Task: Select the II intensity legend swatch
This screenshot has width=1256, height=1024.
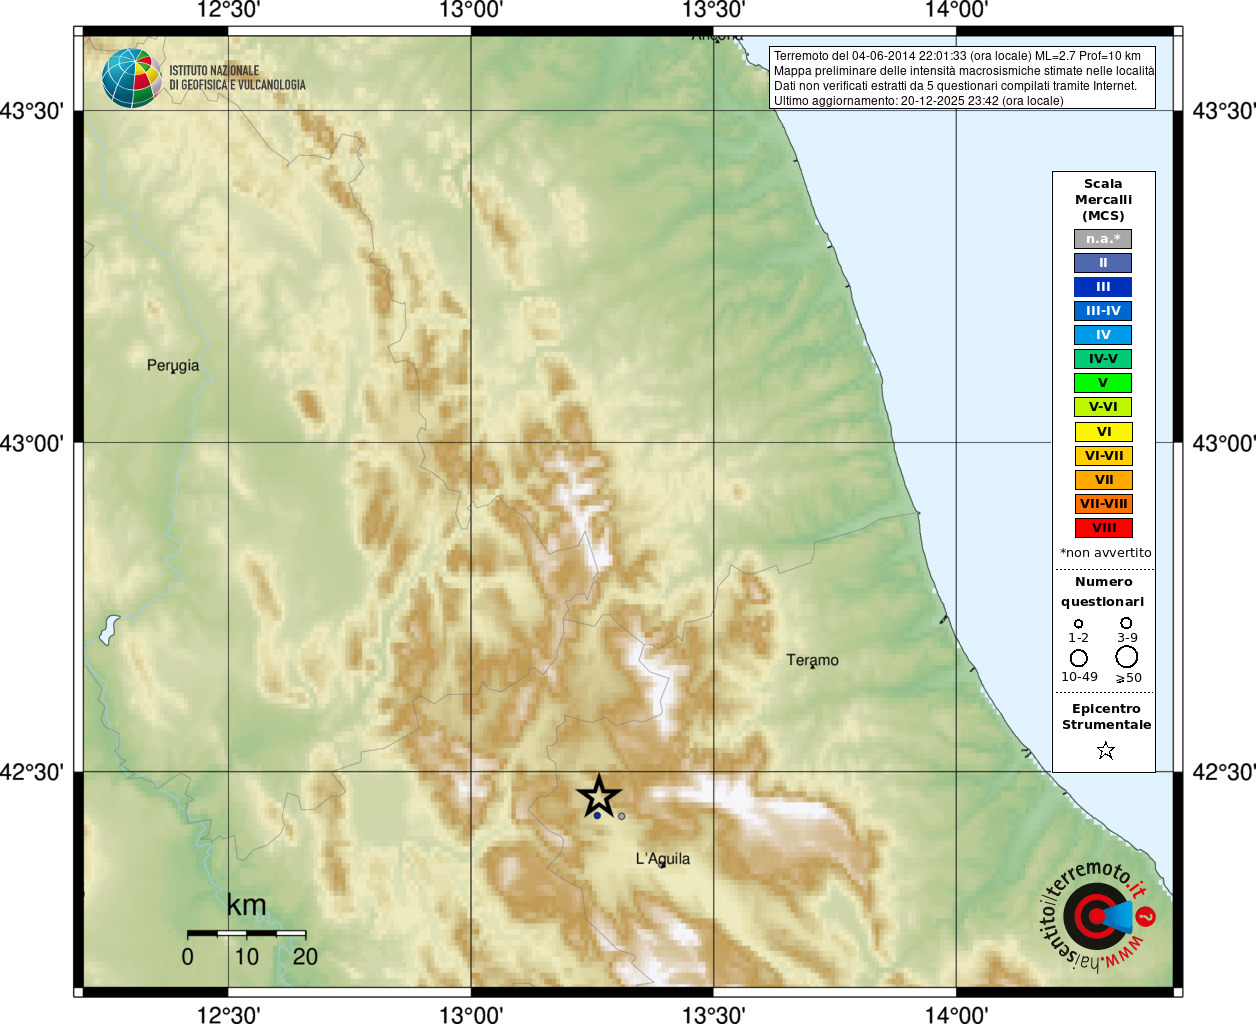Action: click(x=1103, y=263)
